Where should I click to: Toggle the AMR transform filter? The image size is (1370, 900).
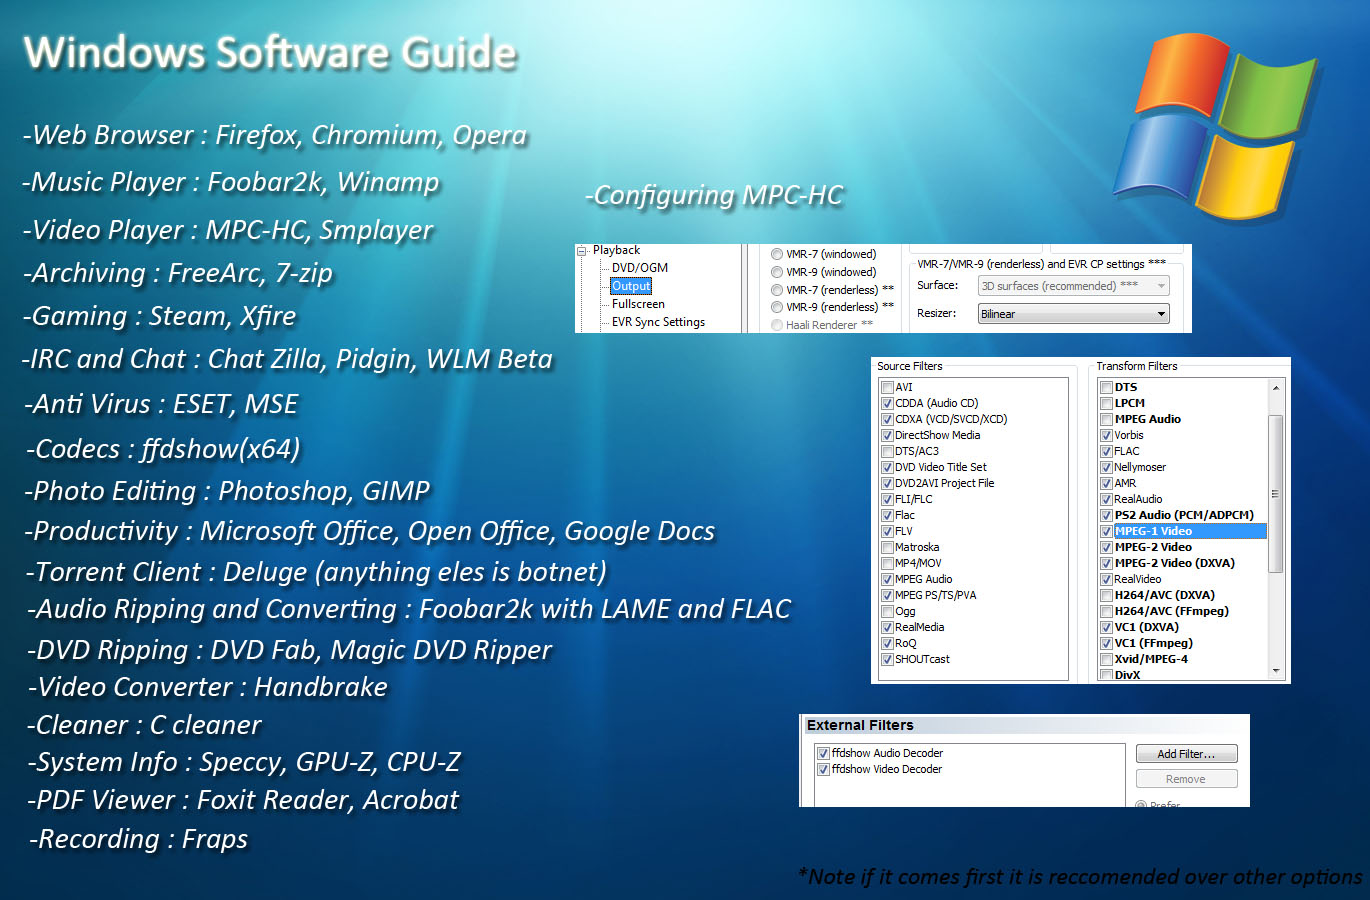[x=1106, y=484]
